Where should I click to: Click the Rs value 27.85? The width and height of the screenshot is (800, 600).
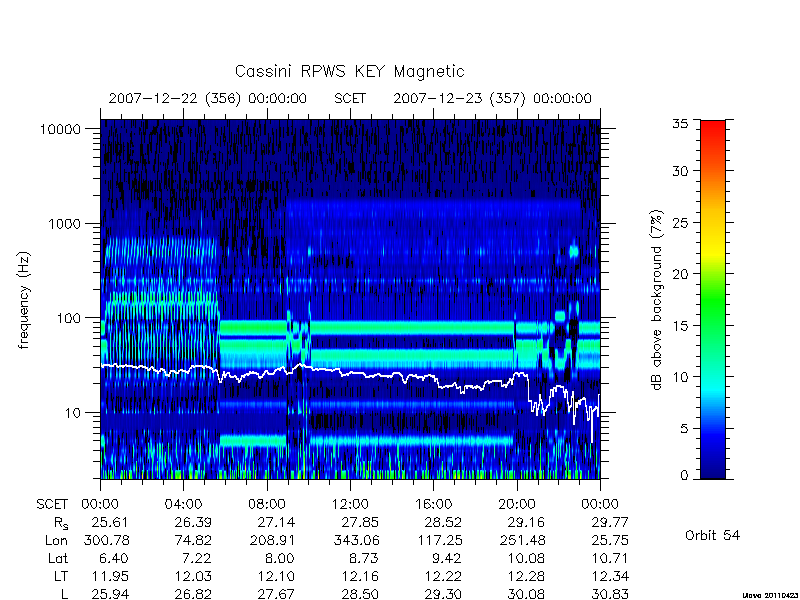(x=360, y=522)
